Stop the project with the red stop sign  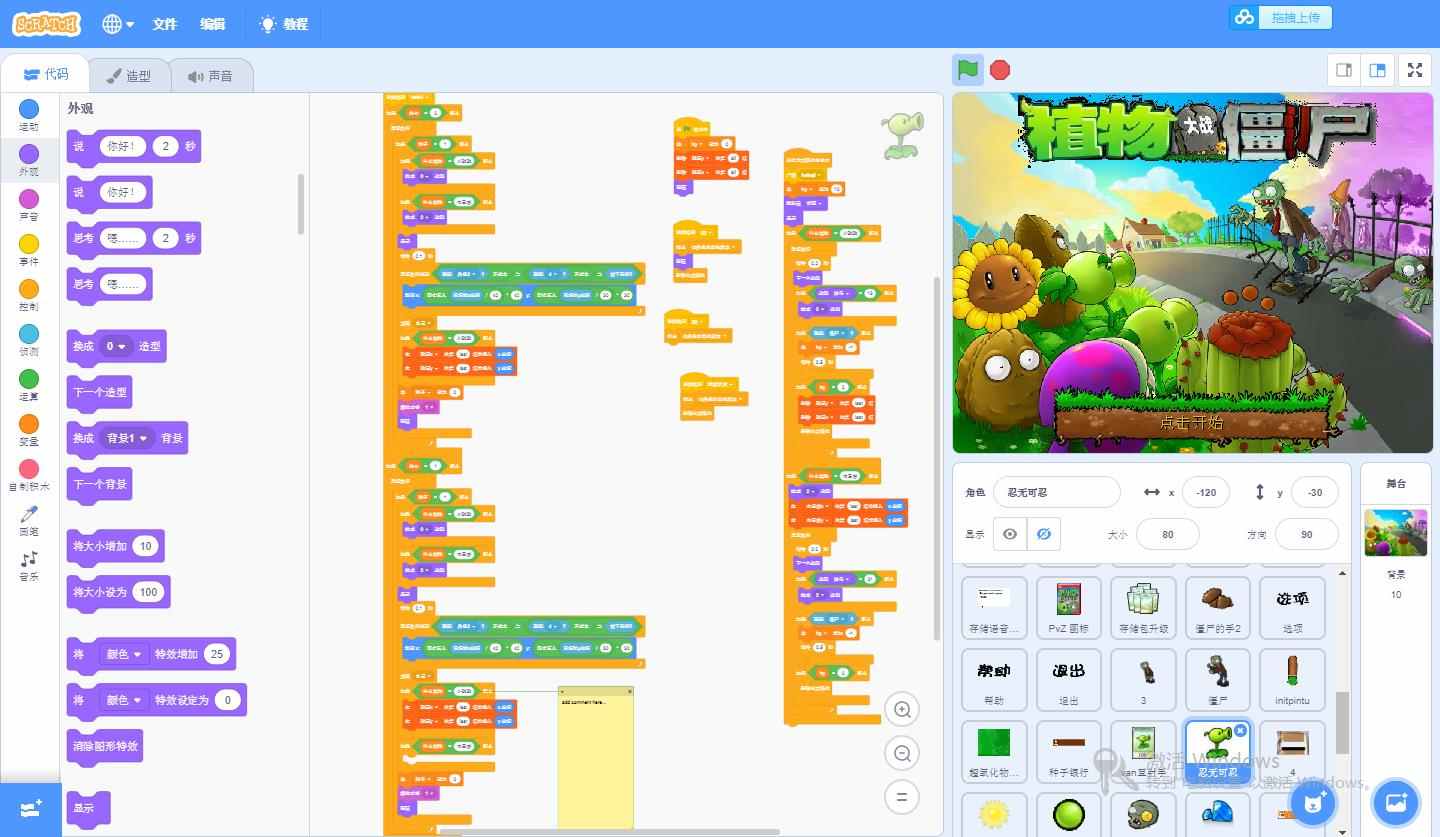click(x=1000, y=70)
